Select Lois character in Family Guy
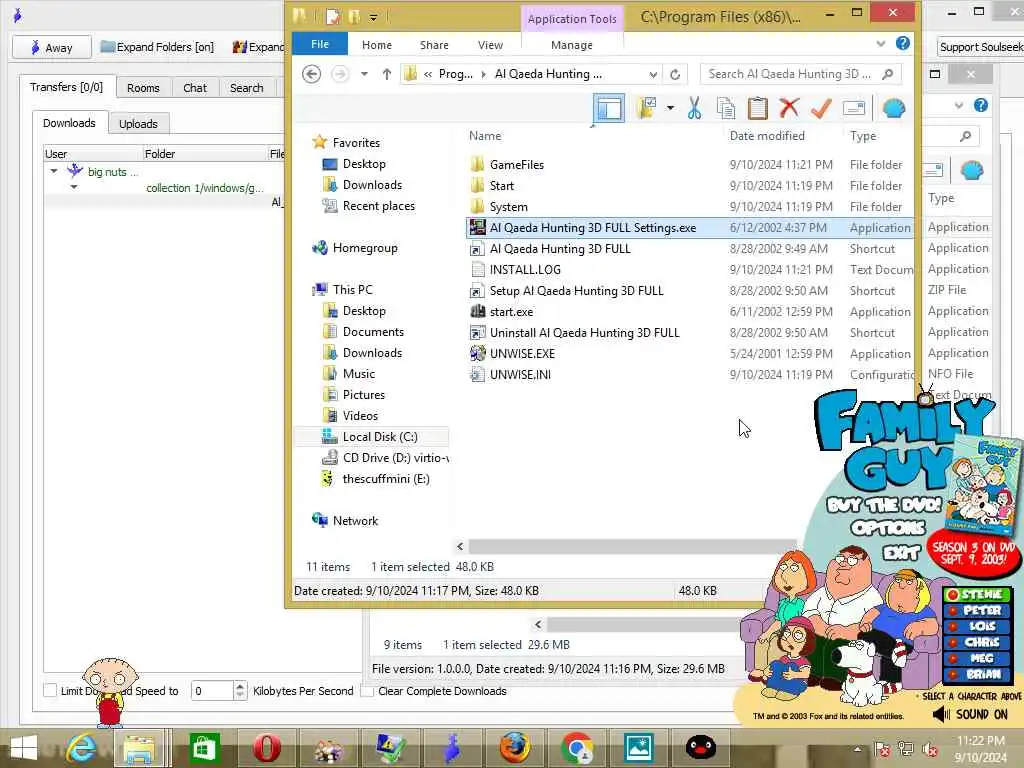Screen dimensions: 1024x768 977,626
